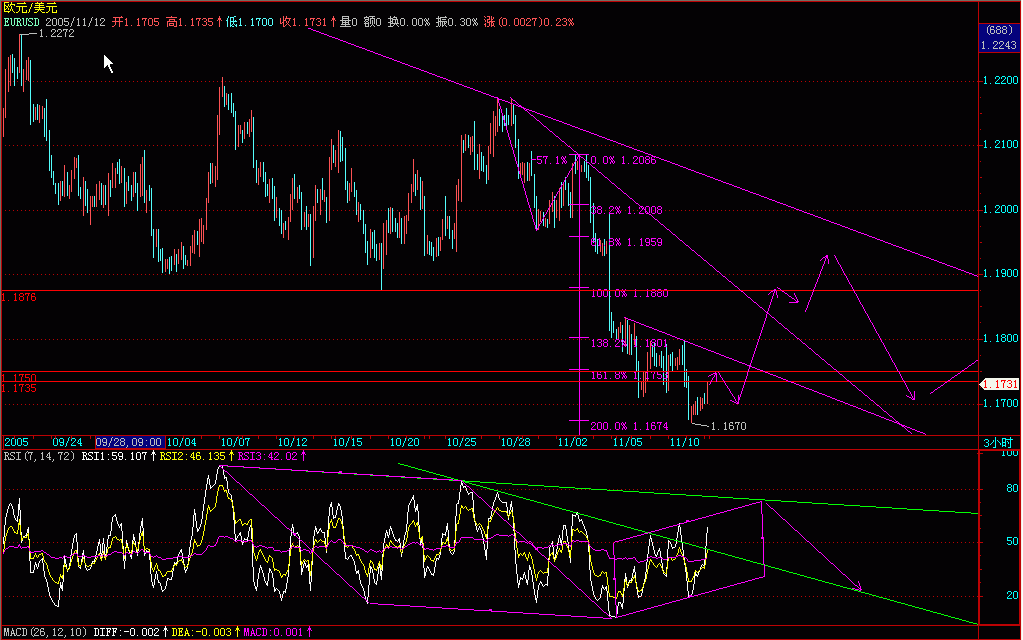Click the 09/24 date on time axis
Screen dimensions: 1023x640
67,442
